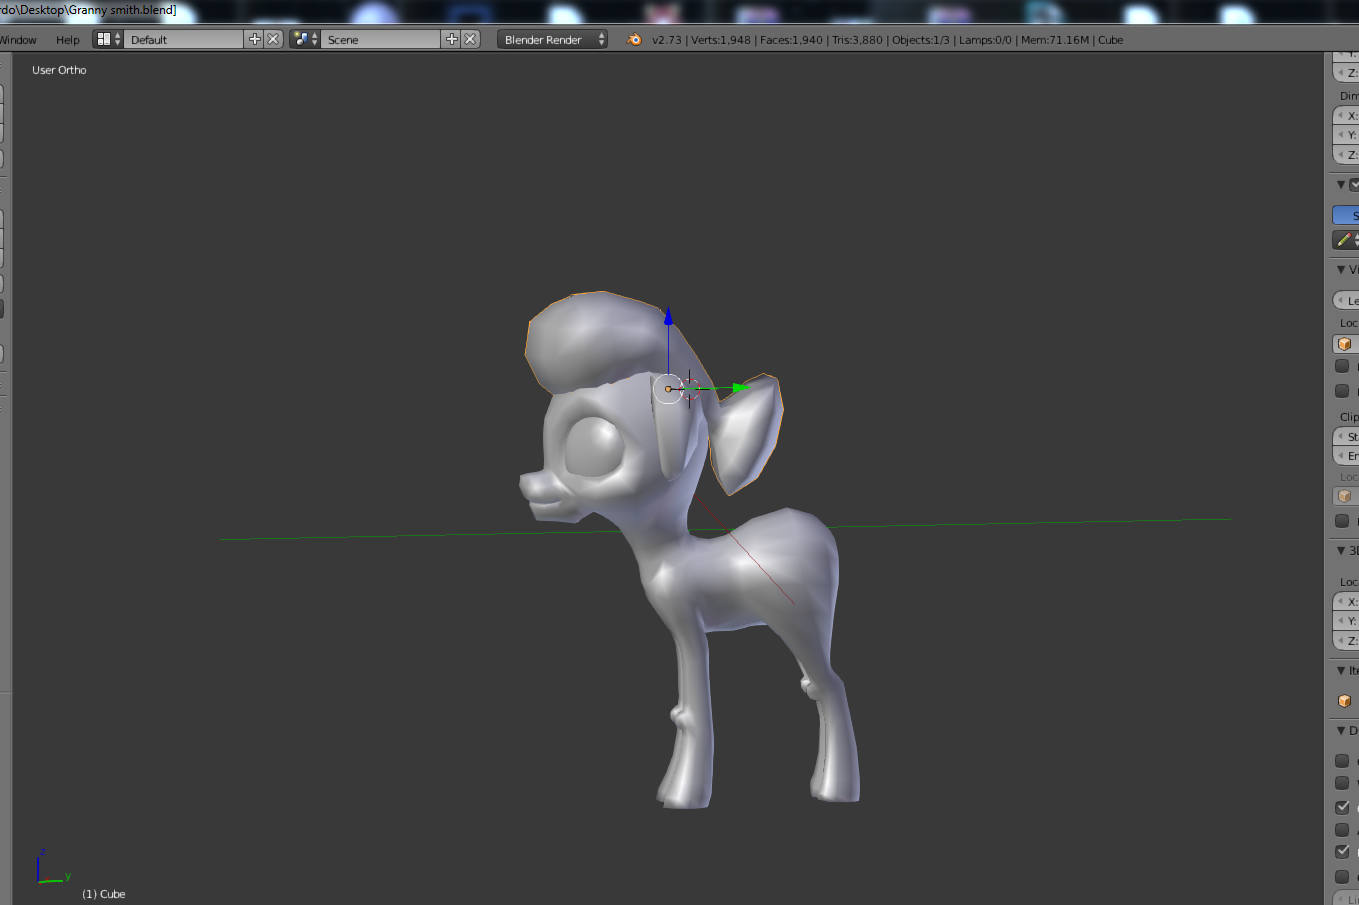This screenshot has height=905, width=1359.
Task: Click the Objects:1/3 statistic
Action: (x=921, y=40)
